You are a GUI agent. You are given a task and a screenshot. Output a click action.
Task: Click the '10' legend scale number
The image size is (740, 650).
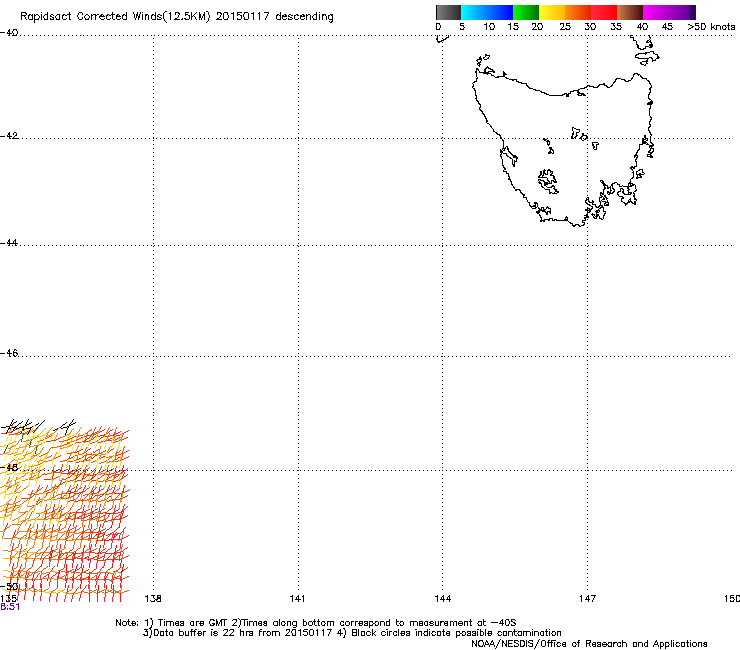(x=489, y=27)
